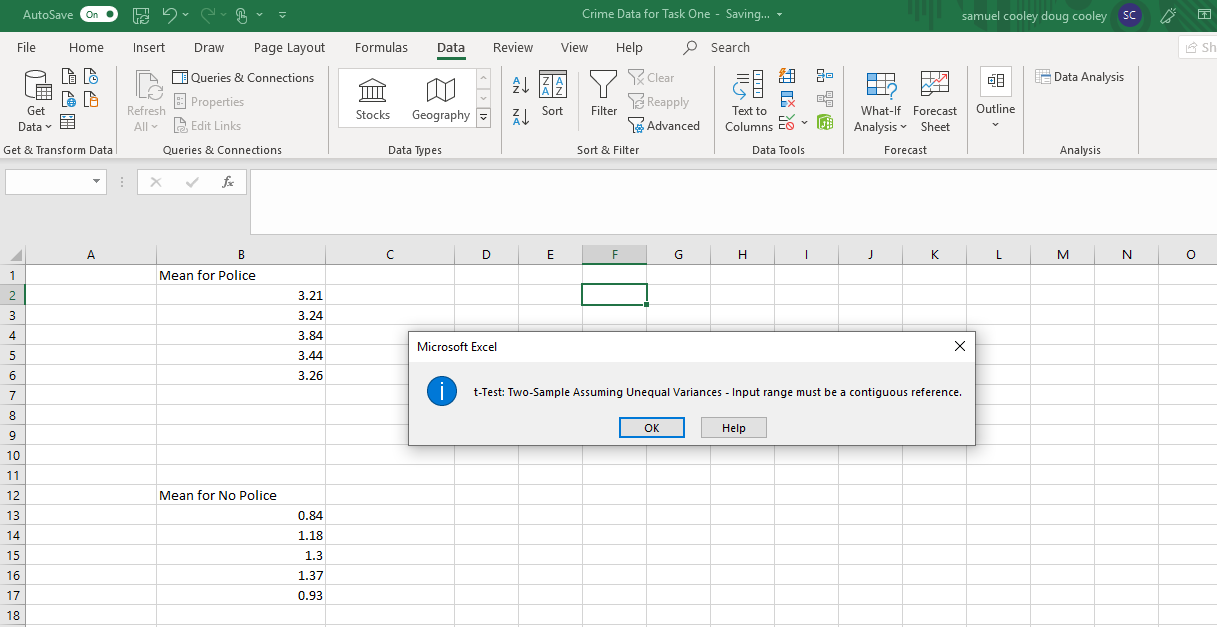Dismiss the error dialog with OK
Screen dimensions: 1217x627
(651, 427)
